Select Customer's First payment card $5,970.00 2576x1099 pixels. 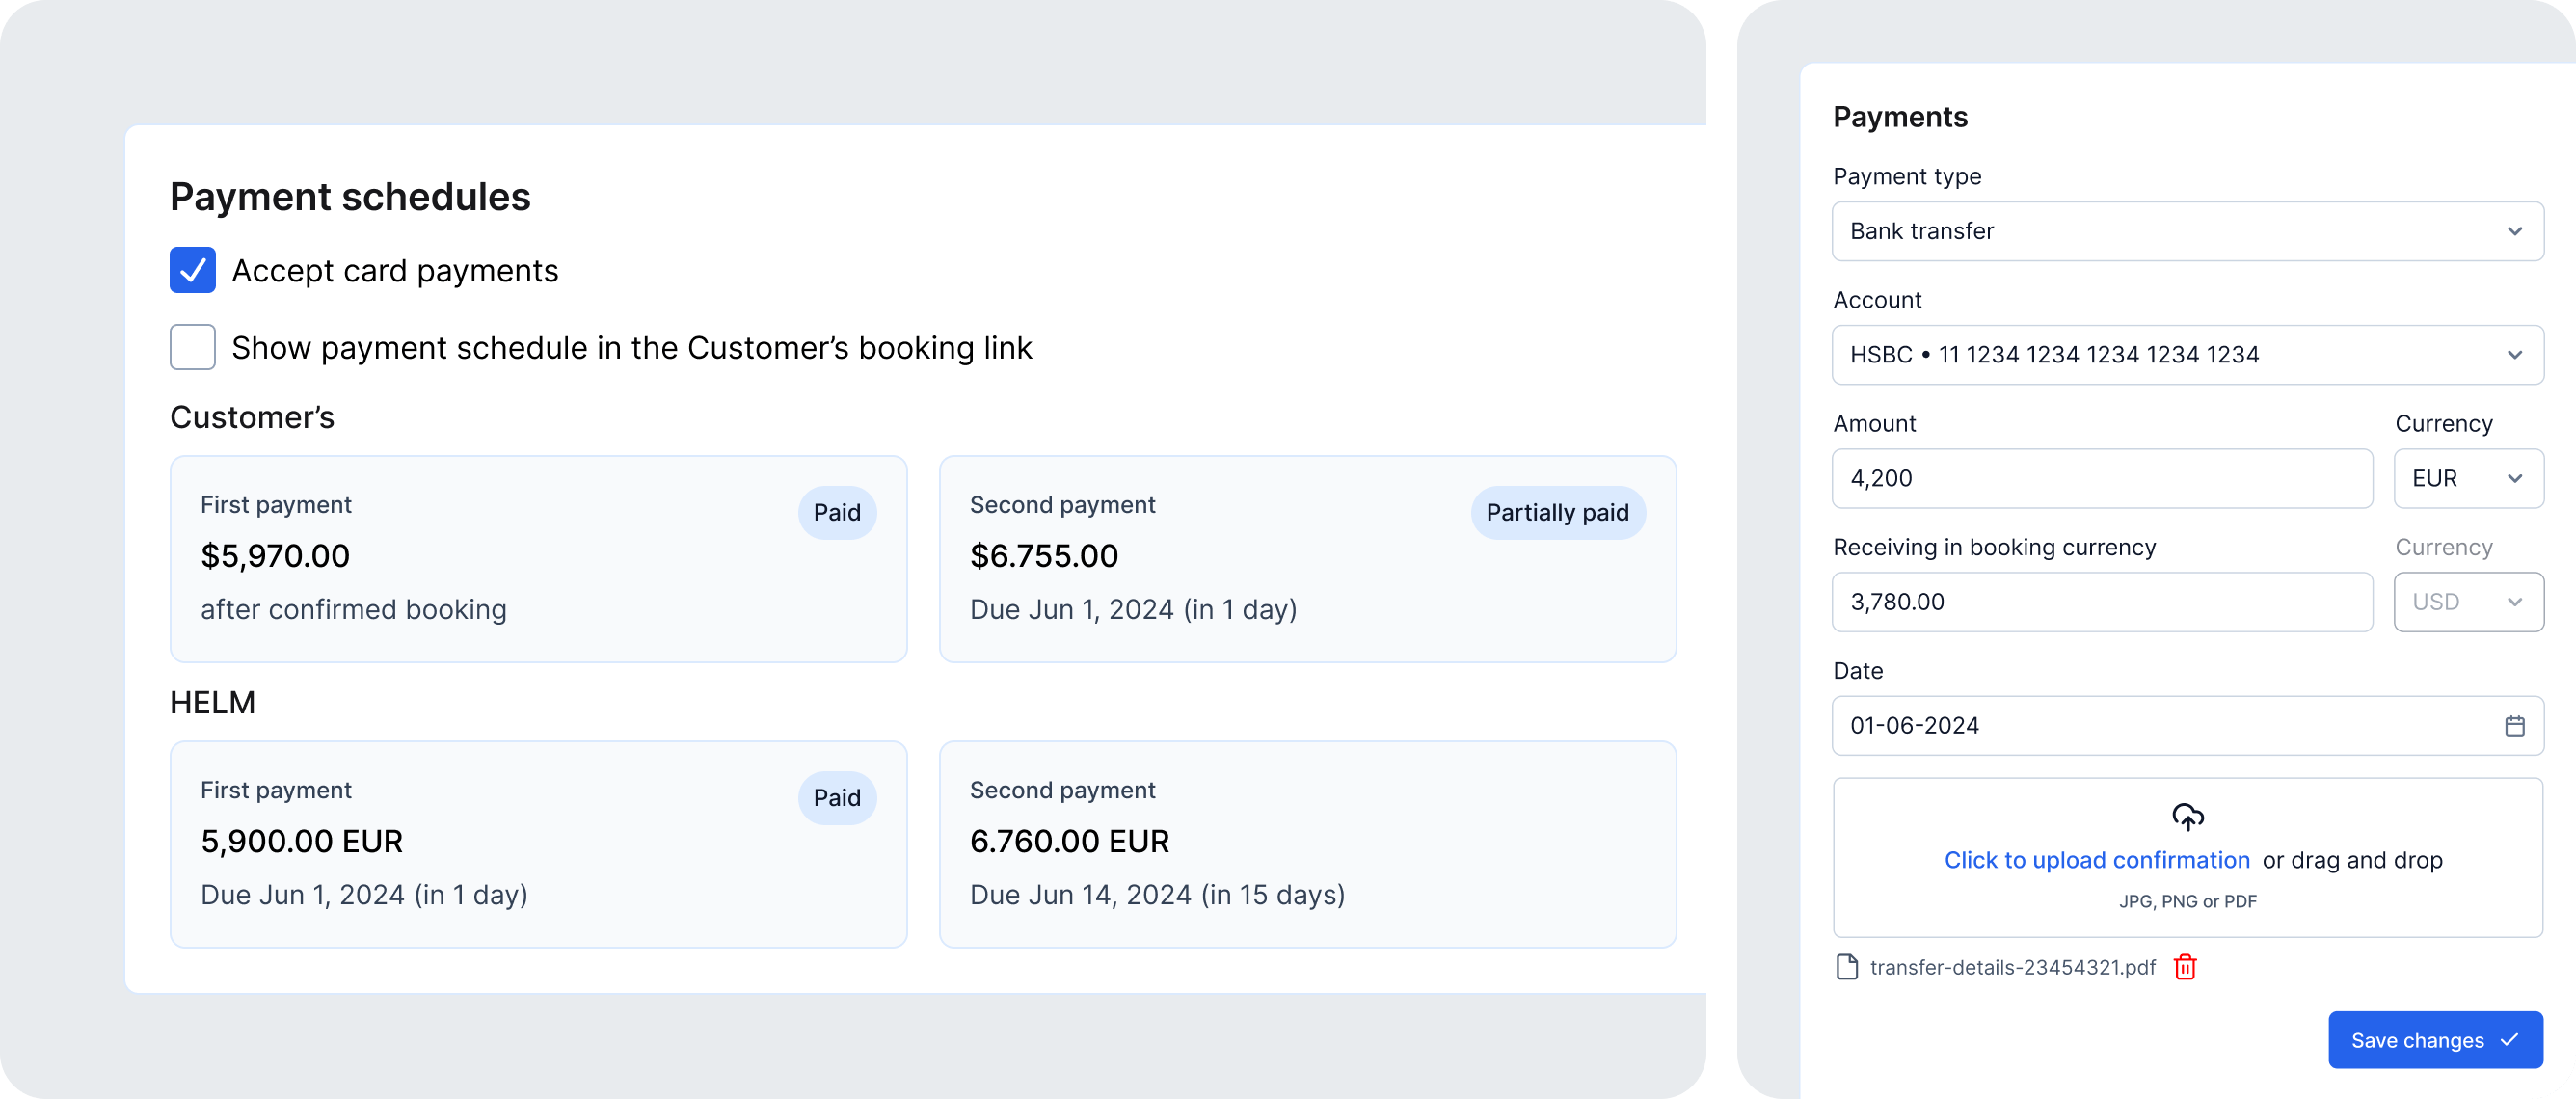(538, 559)
